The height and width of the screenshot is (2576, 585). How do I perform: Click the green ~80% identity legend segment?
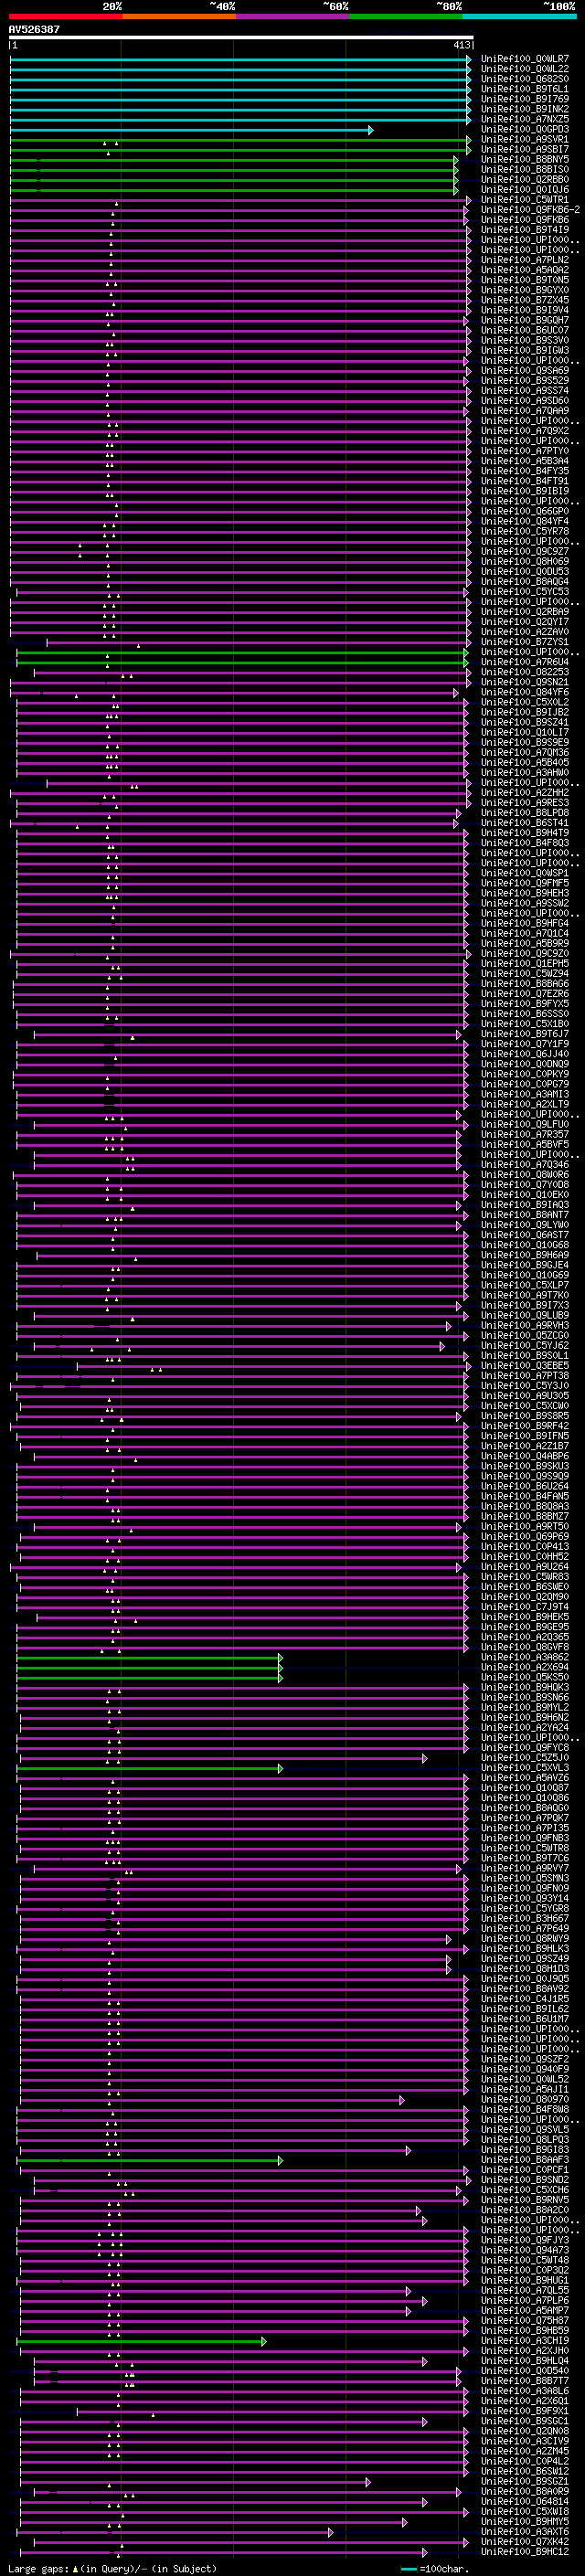405,16
